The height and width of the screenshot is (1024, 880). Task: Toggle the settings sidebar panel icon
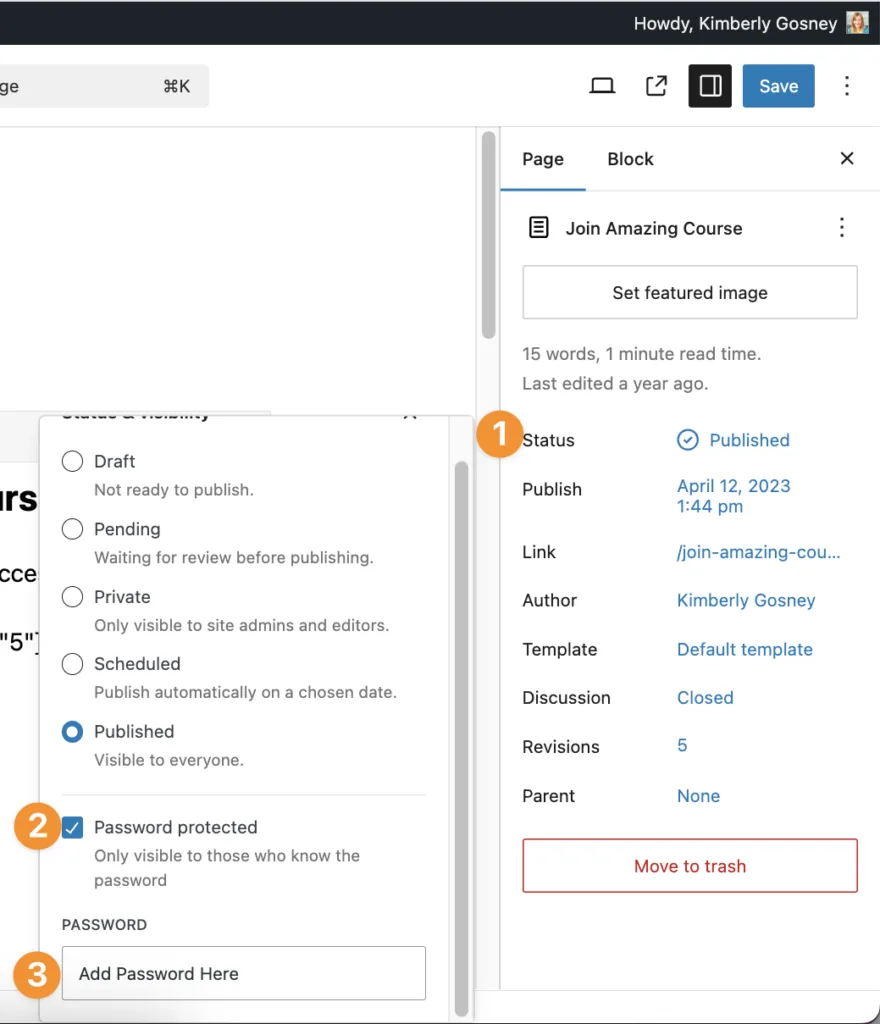point(710,86)
